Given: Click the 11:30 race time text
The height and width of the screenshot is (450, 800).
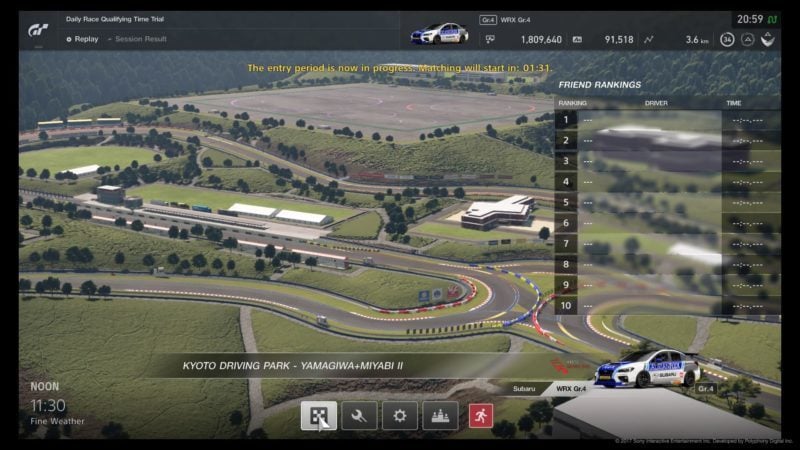Looking at the screenshot, I should click(48, 406).
